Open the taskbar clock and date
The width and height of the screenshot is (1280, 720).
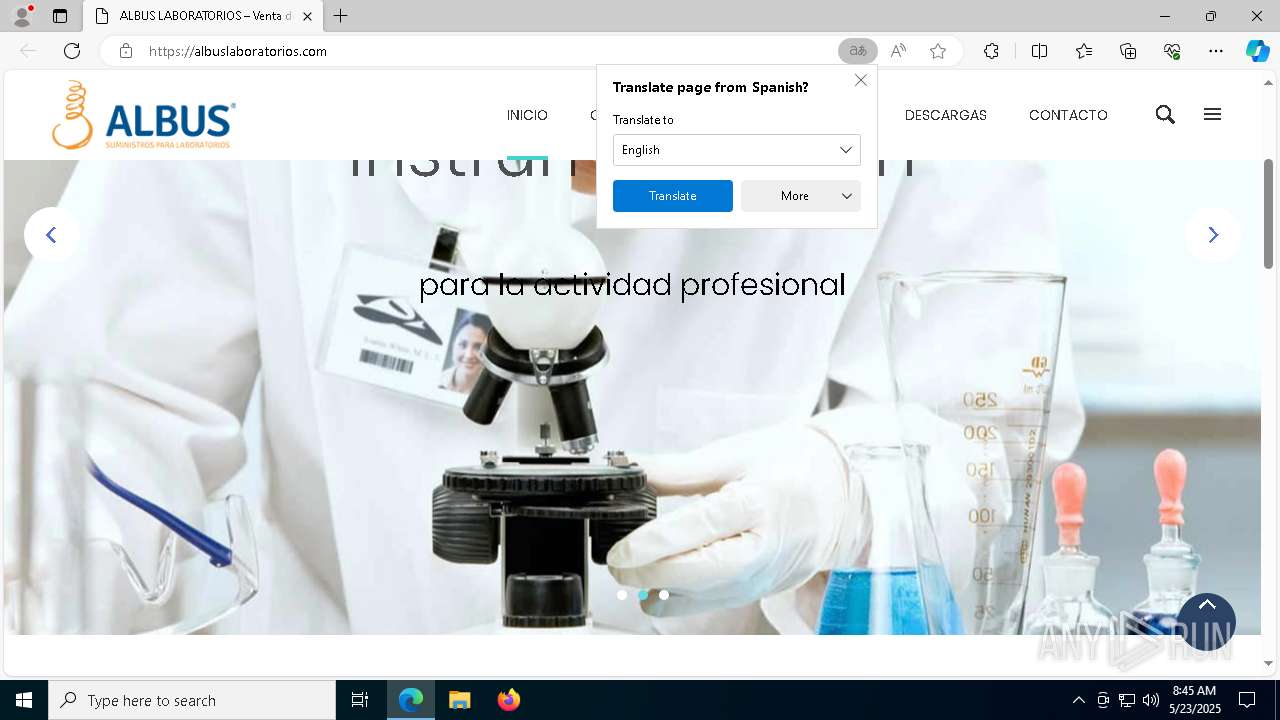(x=1195, y=700)
